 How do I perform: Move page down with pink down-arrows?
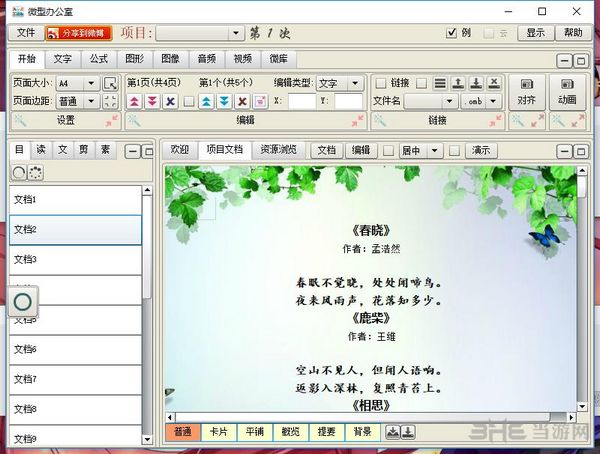(152, 101)
